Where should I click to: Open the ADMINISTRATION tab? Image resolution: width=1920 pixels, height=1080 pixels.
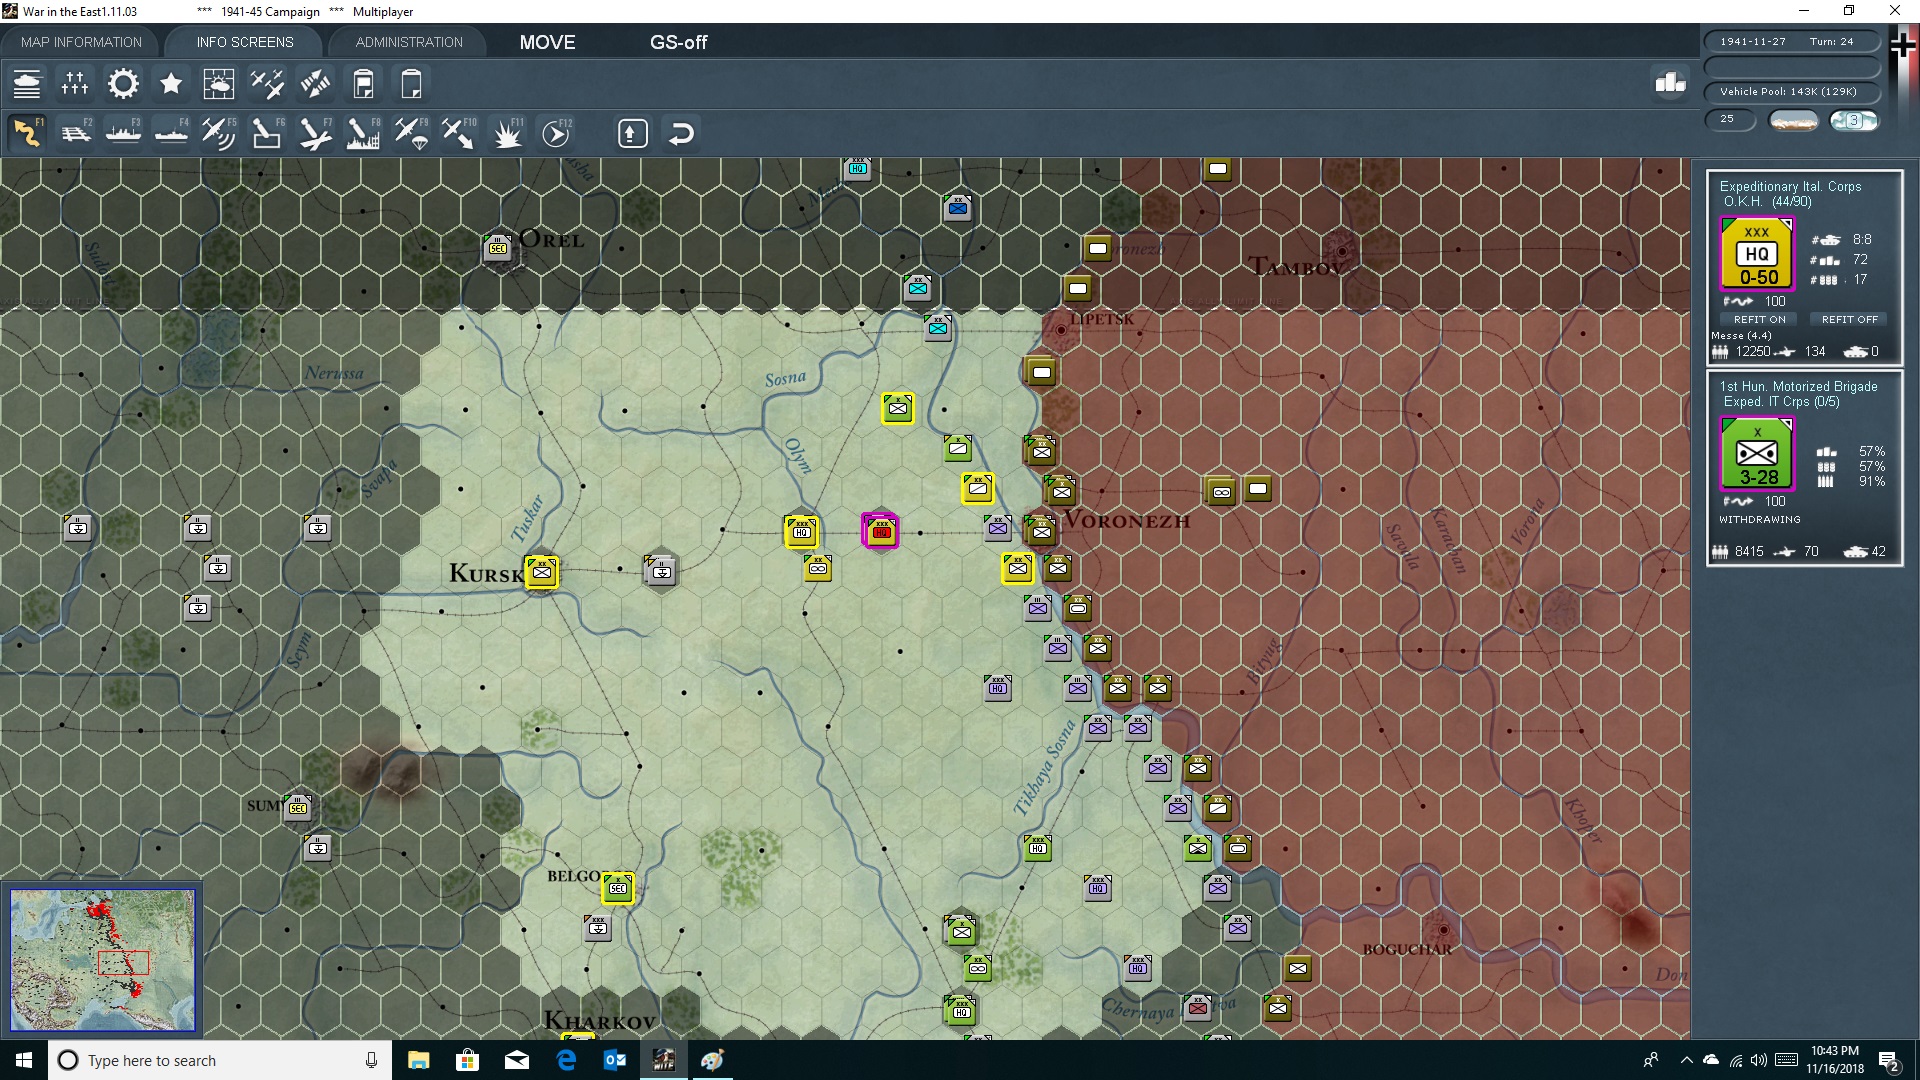click(409, 42)
